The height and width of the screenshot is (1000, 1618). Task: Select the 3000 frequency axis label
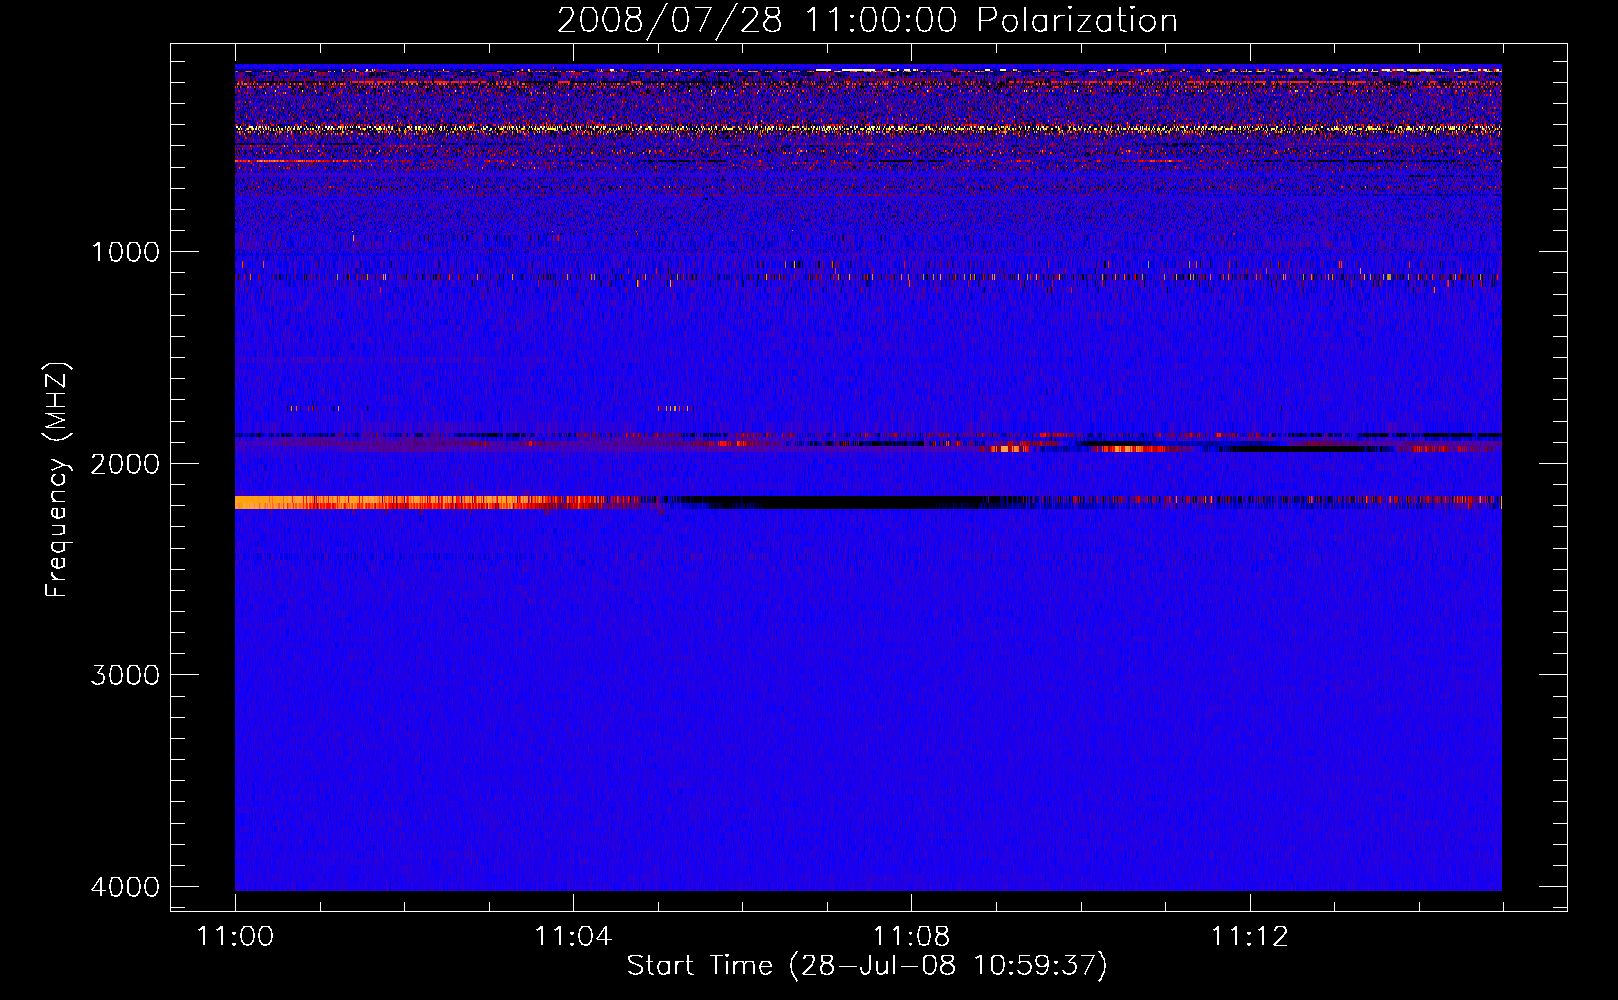tap(125, 675)
